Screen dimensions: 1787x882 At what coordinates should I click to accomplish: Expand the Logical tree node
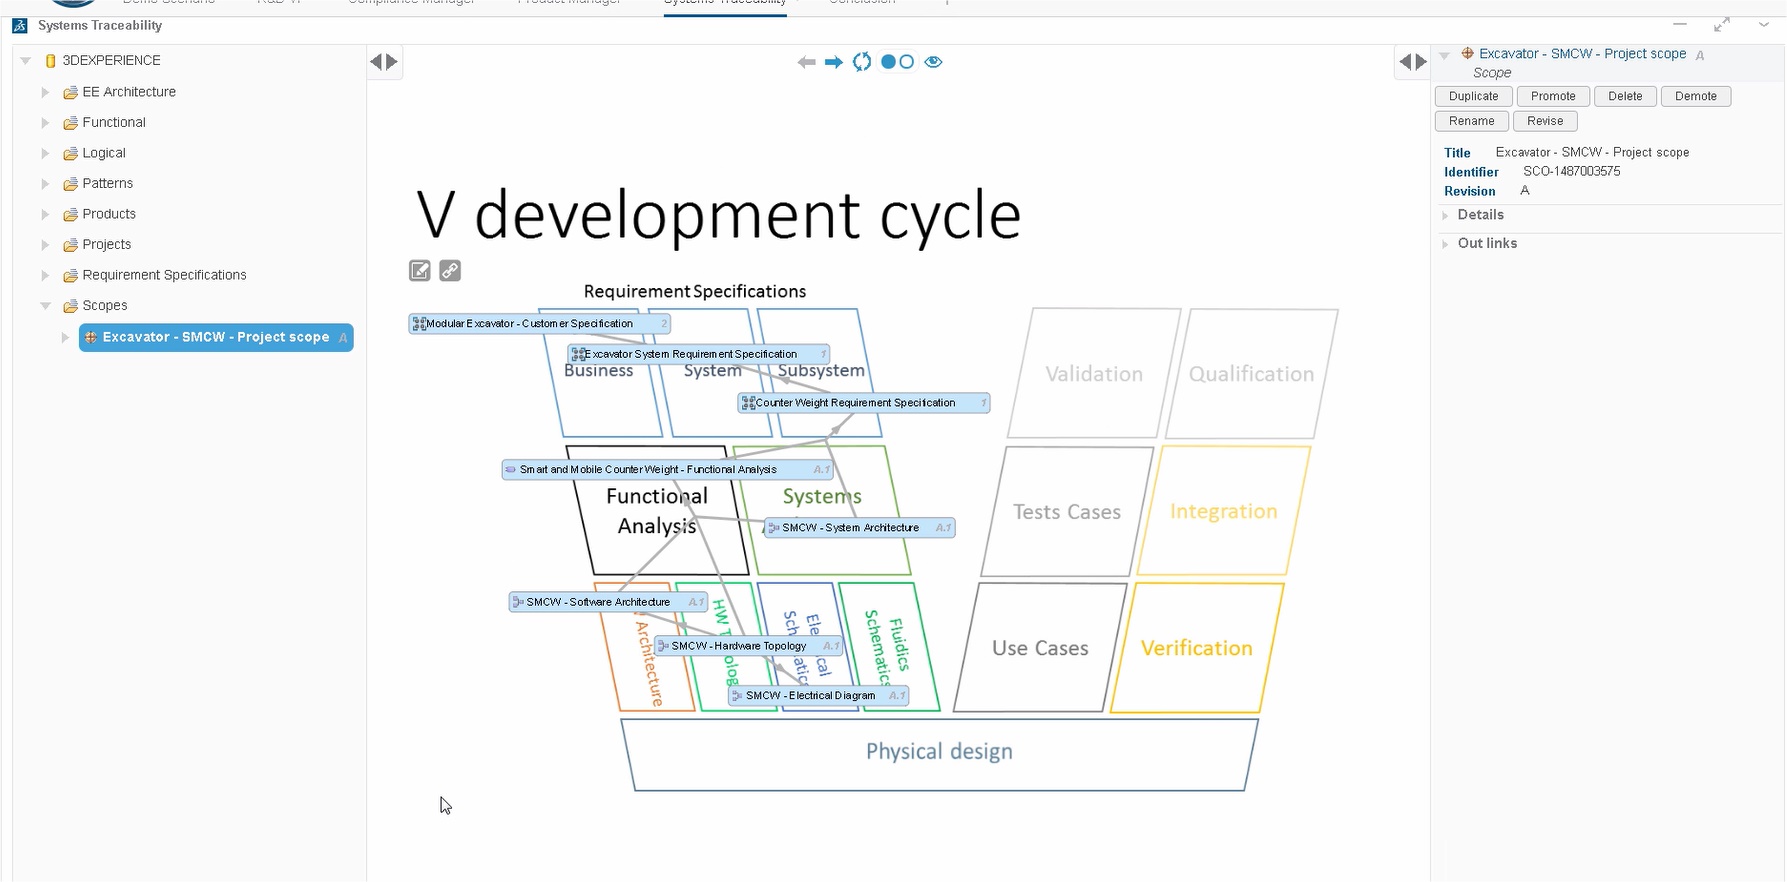(45, 153)
